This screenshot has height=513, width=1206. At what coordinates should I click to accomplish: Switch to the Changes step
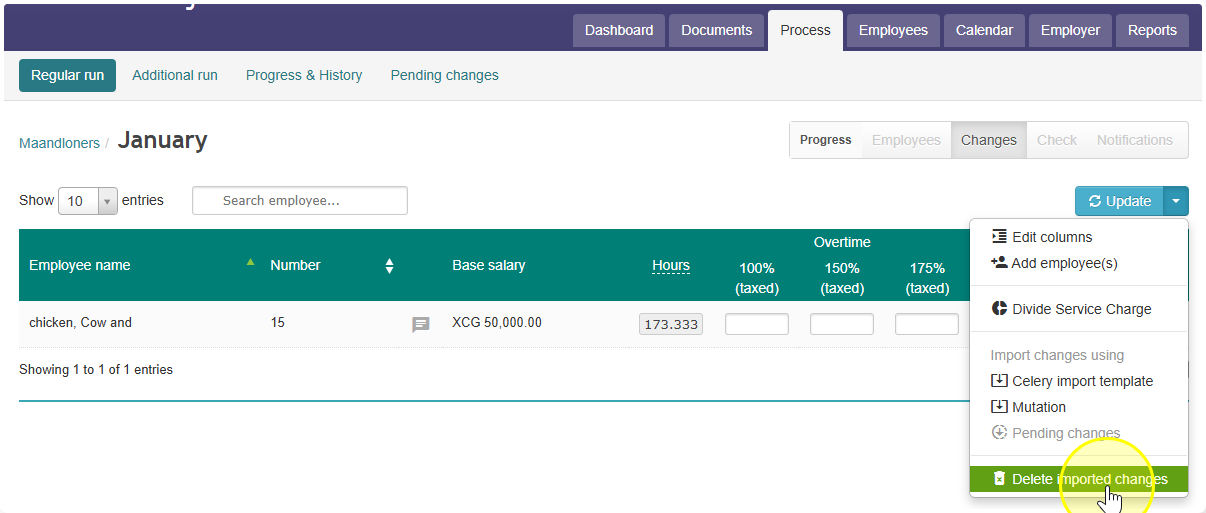point(989,140)
